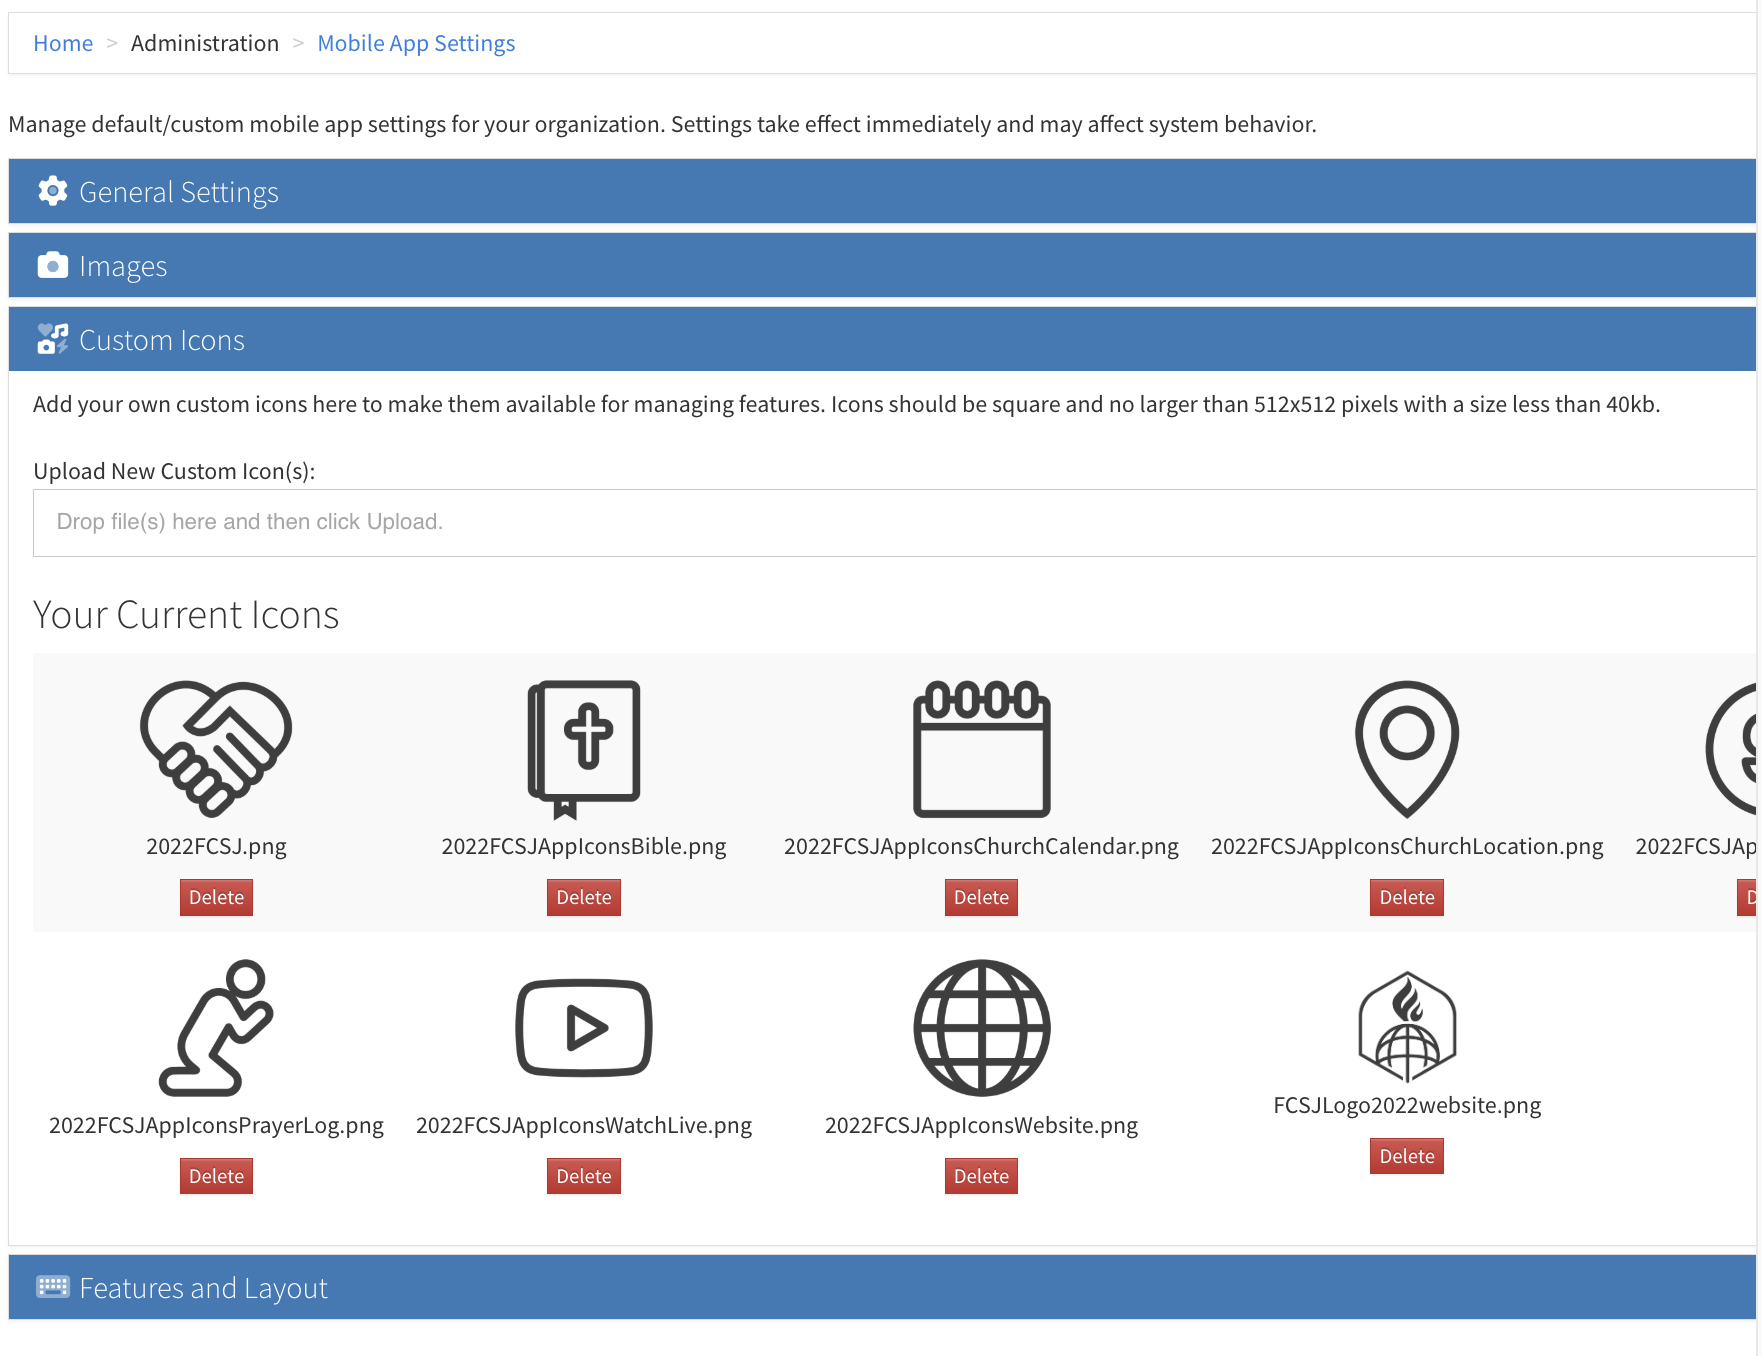Click the handshake heart icon for 2022FCSJ.png

tap(216, 749)
